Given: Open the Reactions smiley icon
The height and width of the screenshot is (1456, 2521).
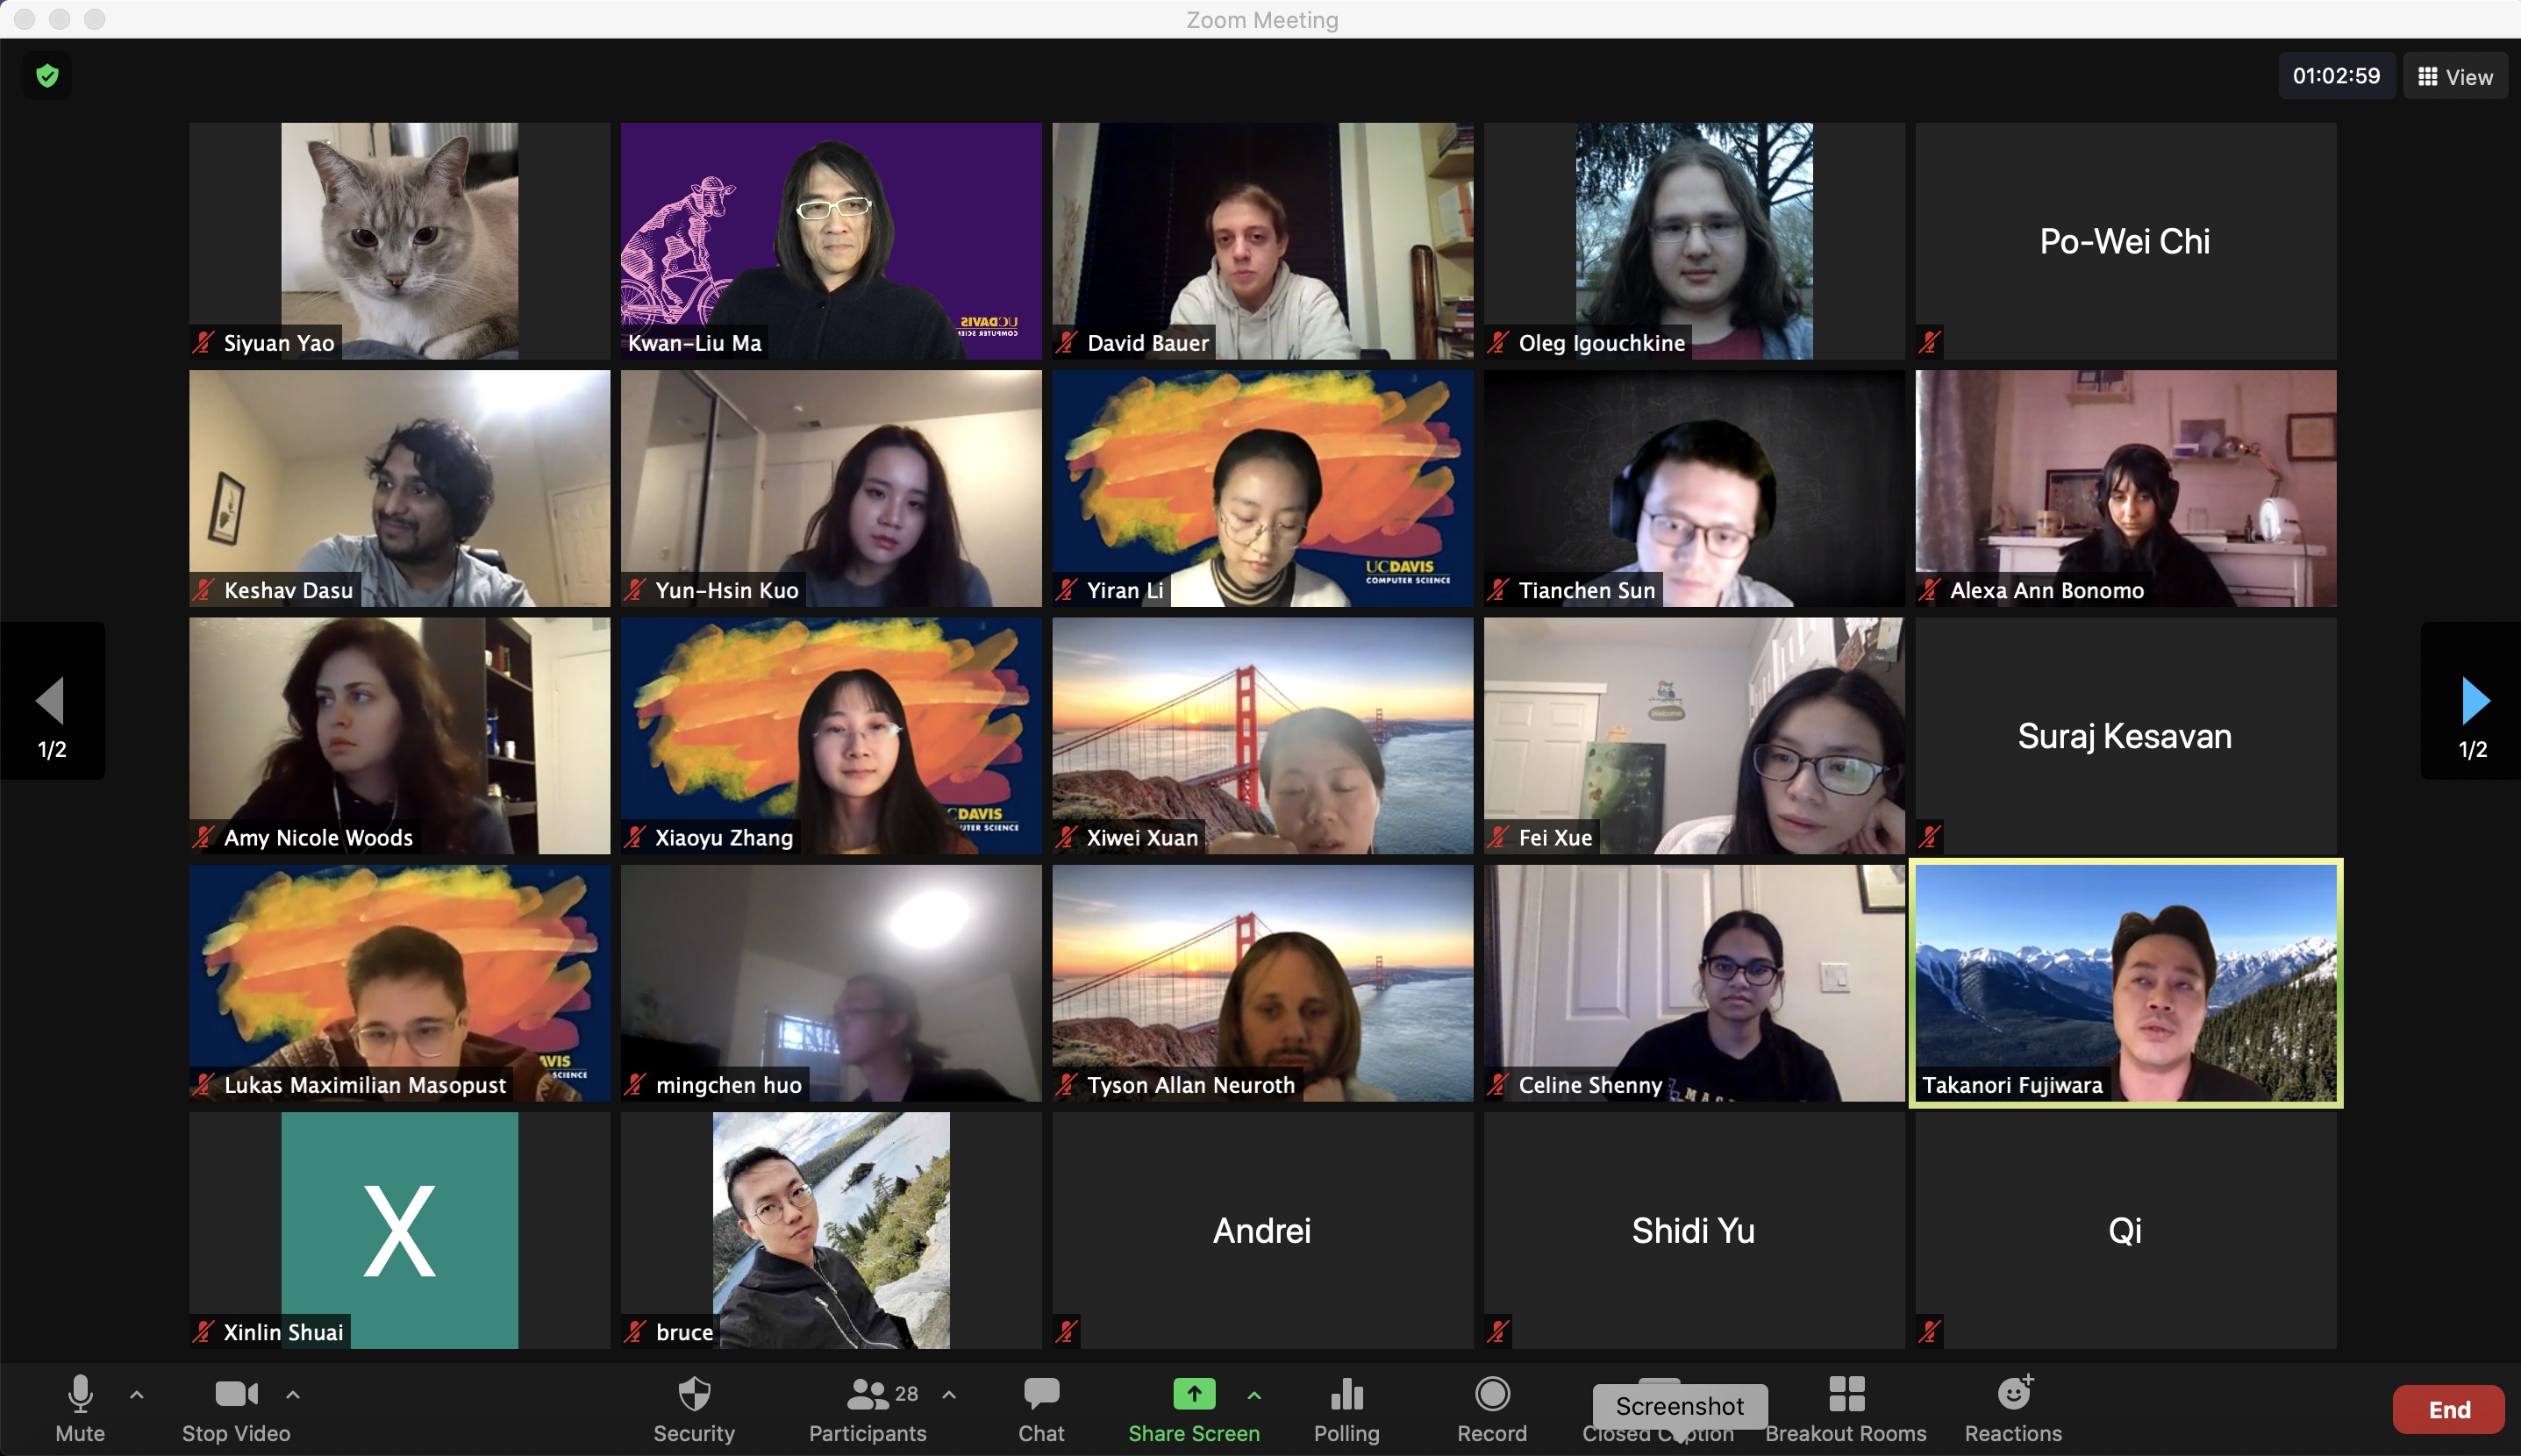Looking at the screenshot, I should pos(2013,1394).
